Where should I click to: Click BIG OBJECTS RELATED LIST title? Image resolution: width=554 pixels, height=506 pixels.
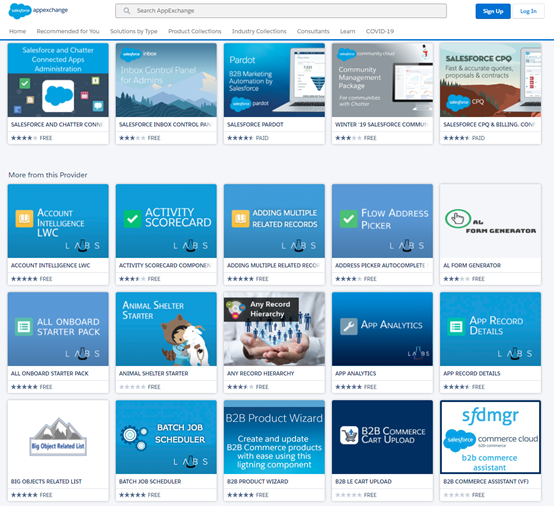46,482
